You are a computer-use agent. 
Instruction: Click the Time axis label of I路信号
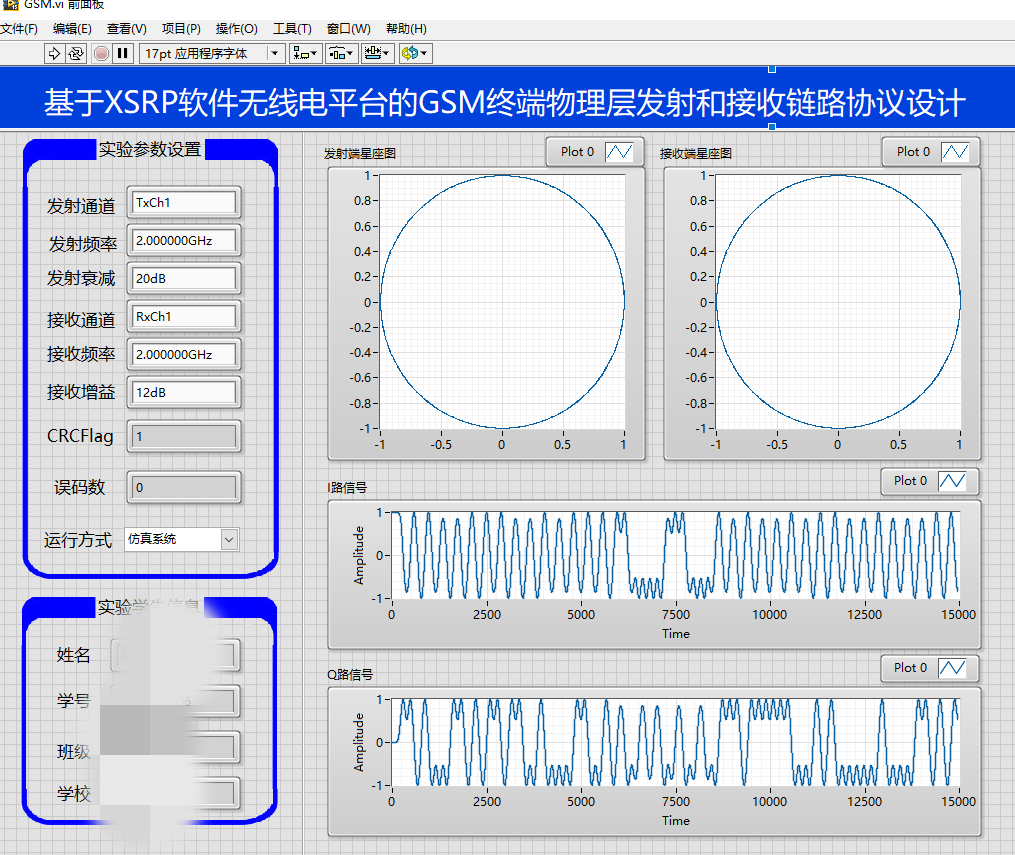pyautogui.click(x=676, y=634)
